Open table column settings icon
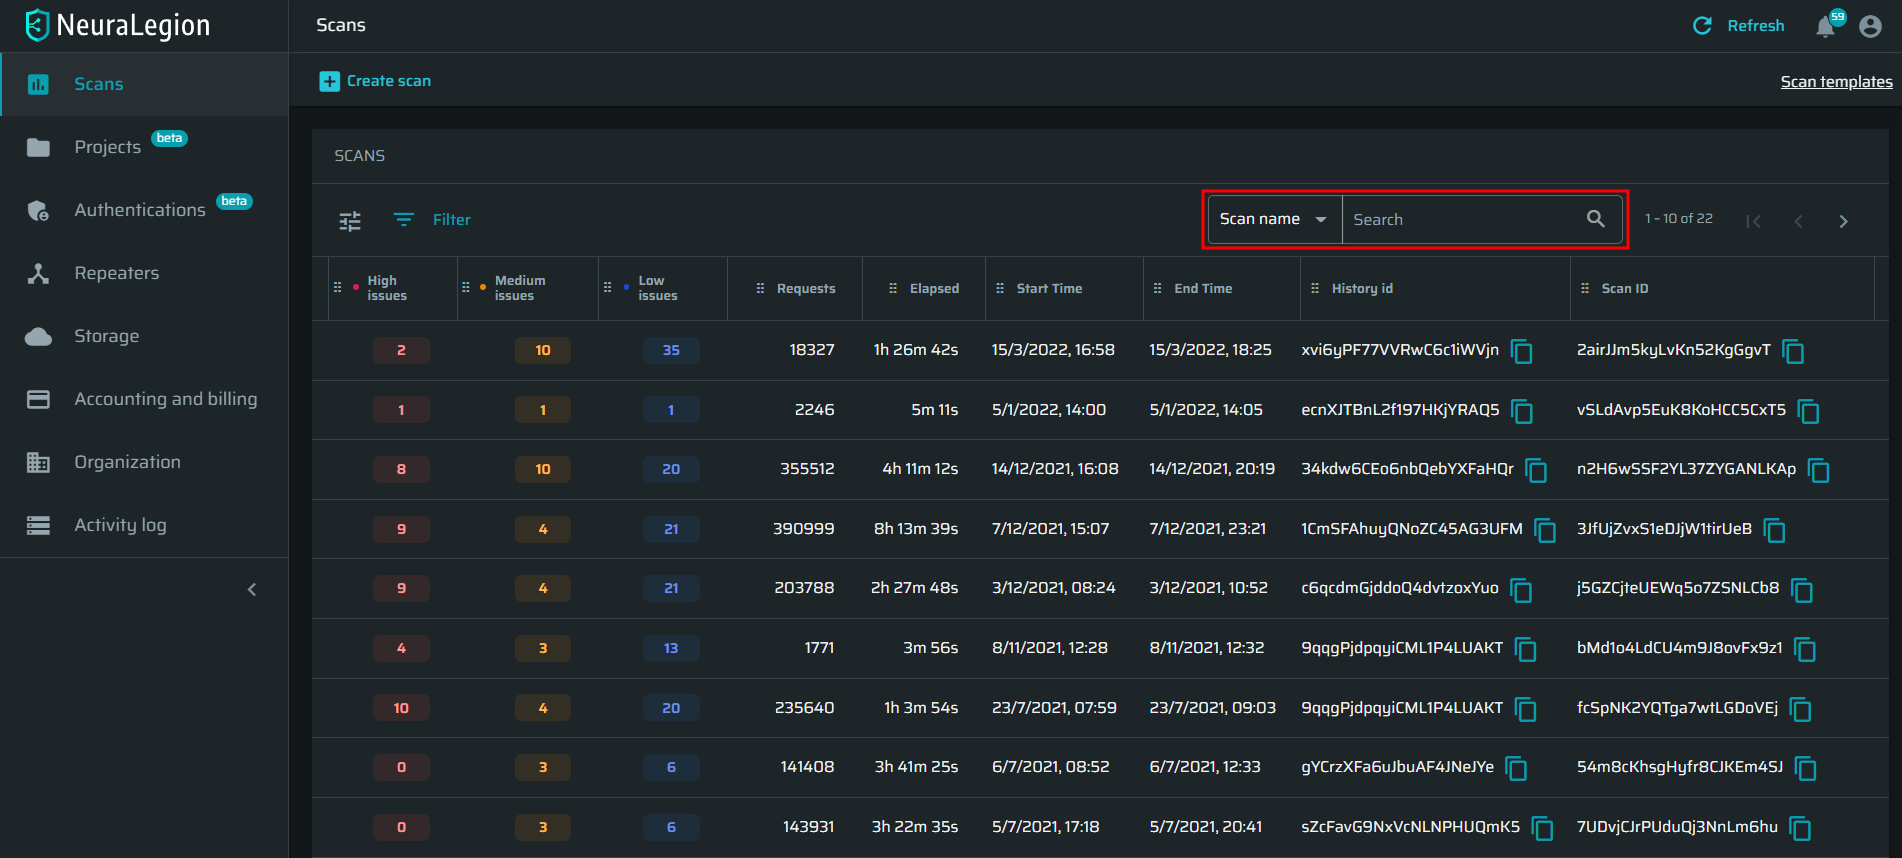The image size is (1902, 858). pos(350,221)
